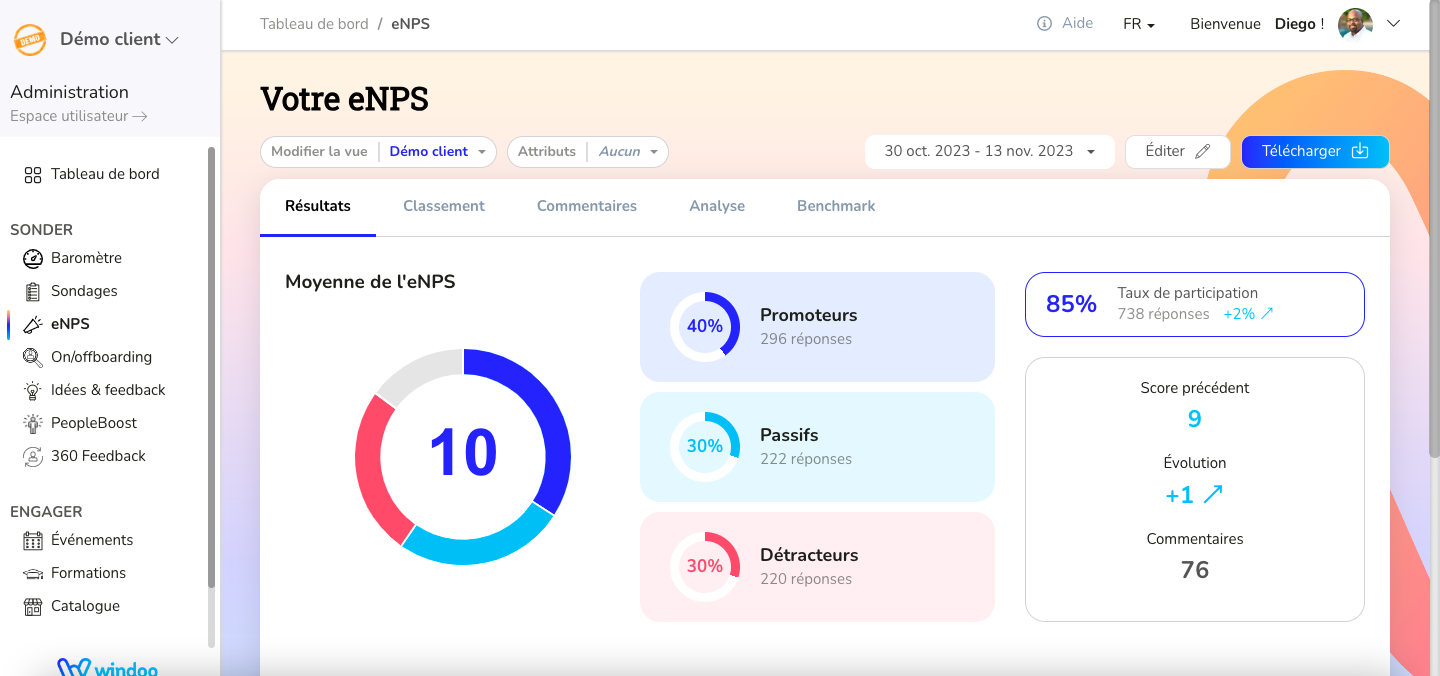Image resolution: width=1440 pixels, height=676 pixels.
Task: Click the "738 réponses" text
Action: (1164, 314)
